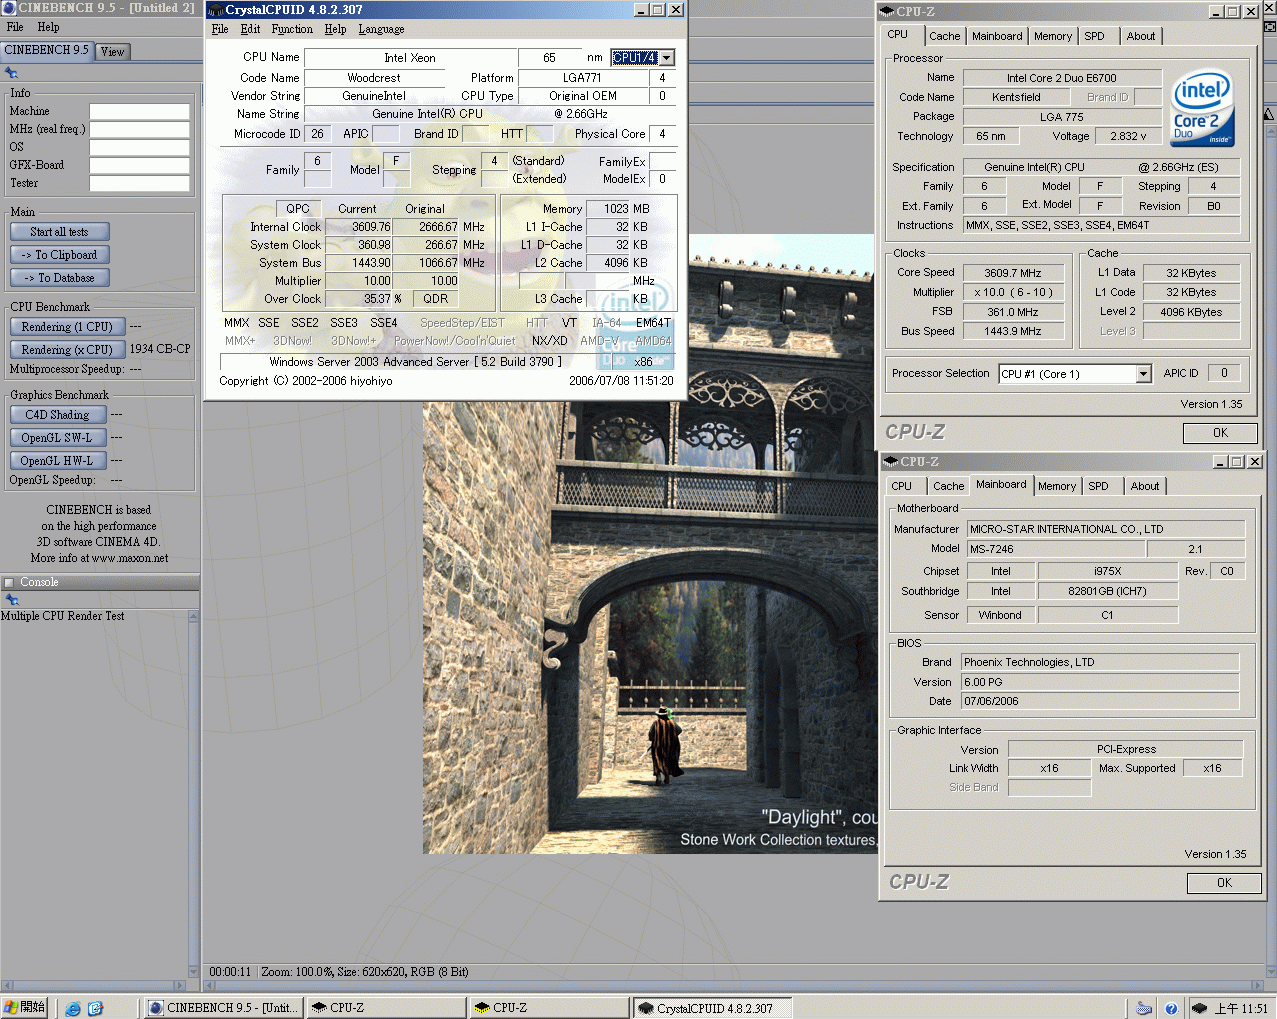
Task: Open the About tab in the CPU-Z mainboard window
Action: click(1145, 486)
